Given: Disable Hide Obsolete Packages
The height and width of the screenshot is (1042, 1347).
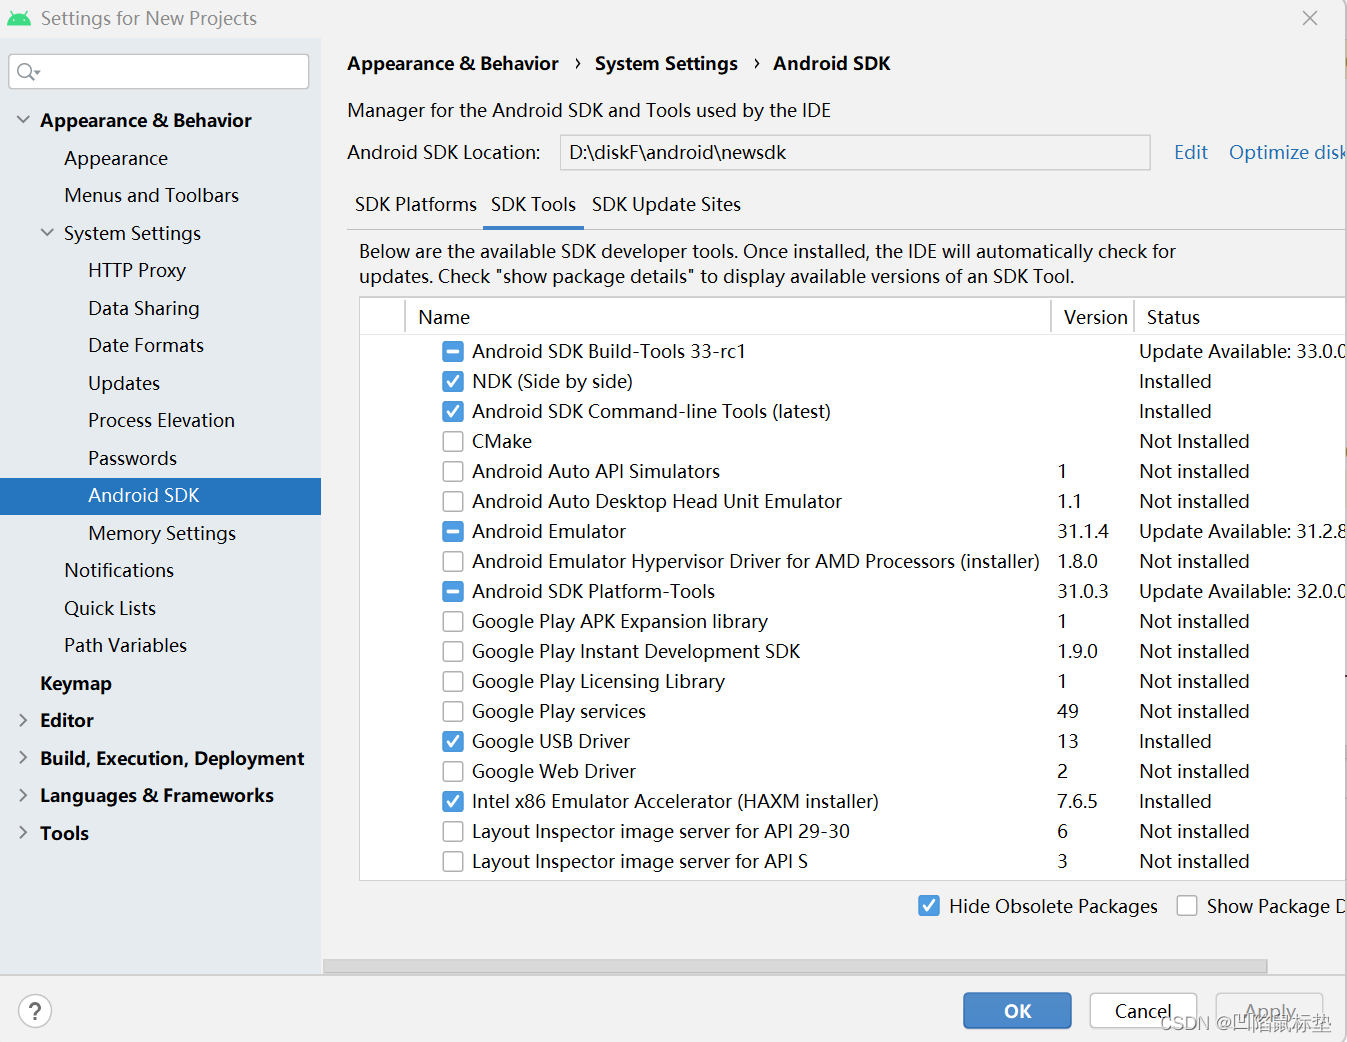Looking at the screenshot, I should coord(929,906).
